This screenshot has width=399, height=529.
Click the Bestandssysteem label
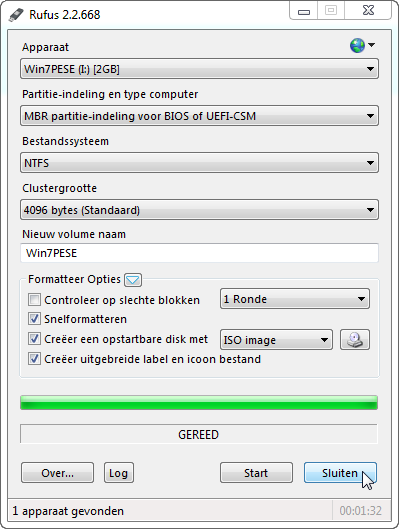66,141
